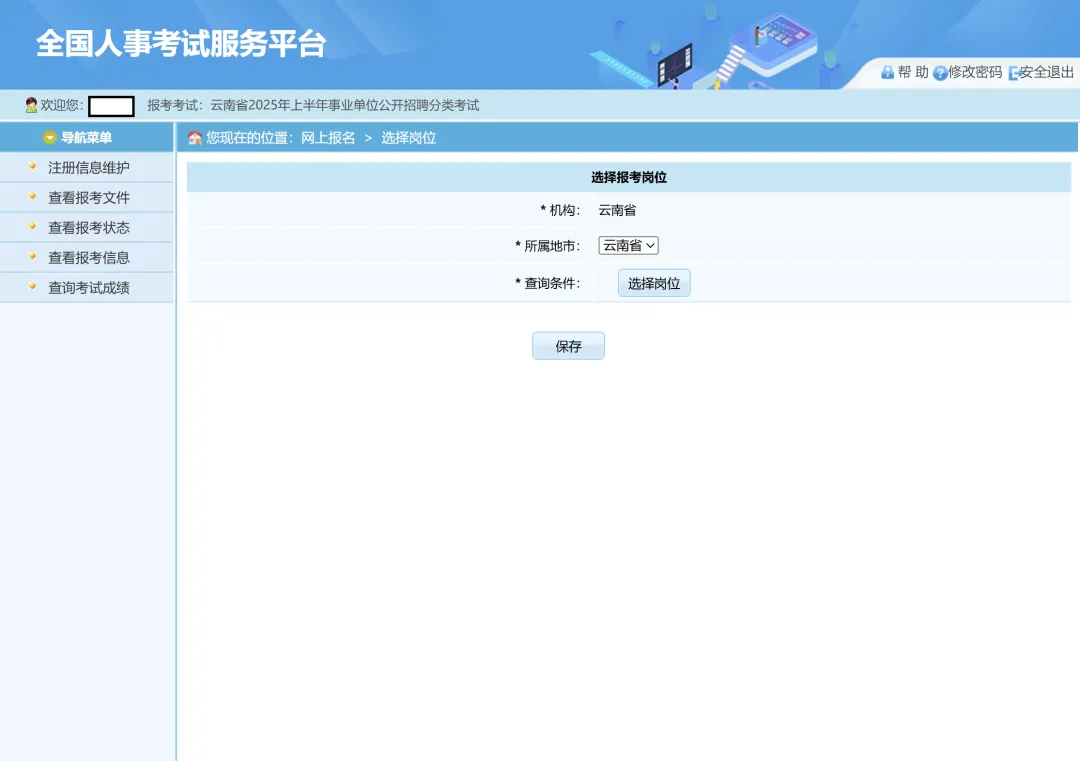The image size is (1080, 761).
Task: Click the yellow bullet beside 注册信息维护
Action: 32,167
